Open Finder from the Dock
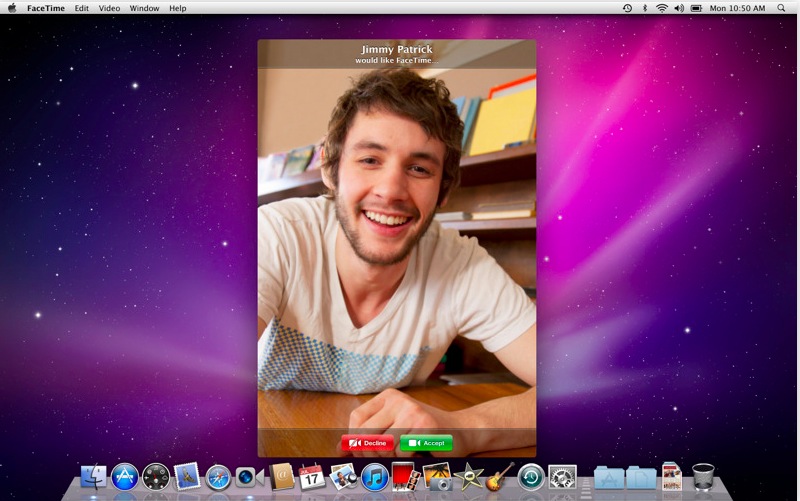800x501 pixels. click(x=94, y=478)
